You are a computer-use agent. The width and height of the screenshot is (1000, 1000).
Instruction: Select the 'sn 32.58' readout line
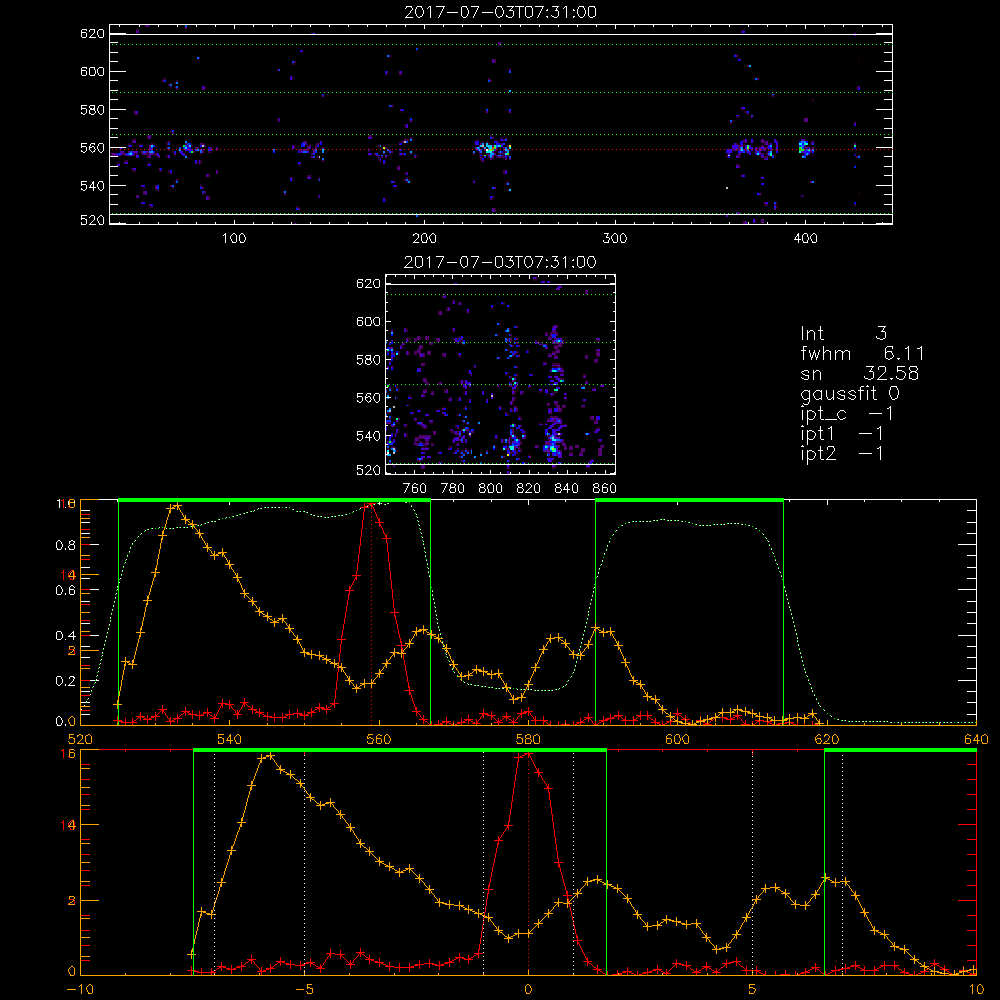coord(859,374)
